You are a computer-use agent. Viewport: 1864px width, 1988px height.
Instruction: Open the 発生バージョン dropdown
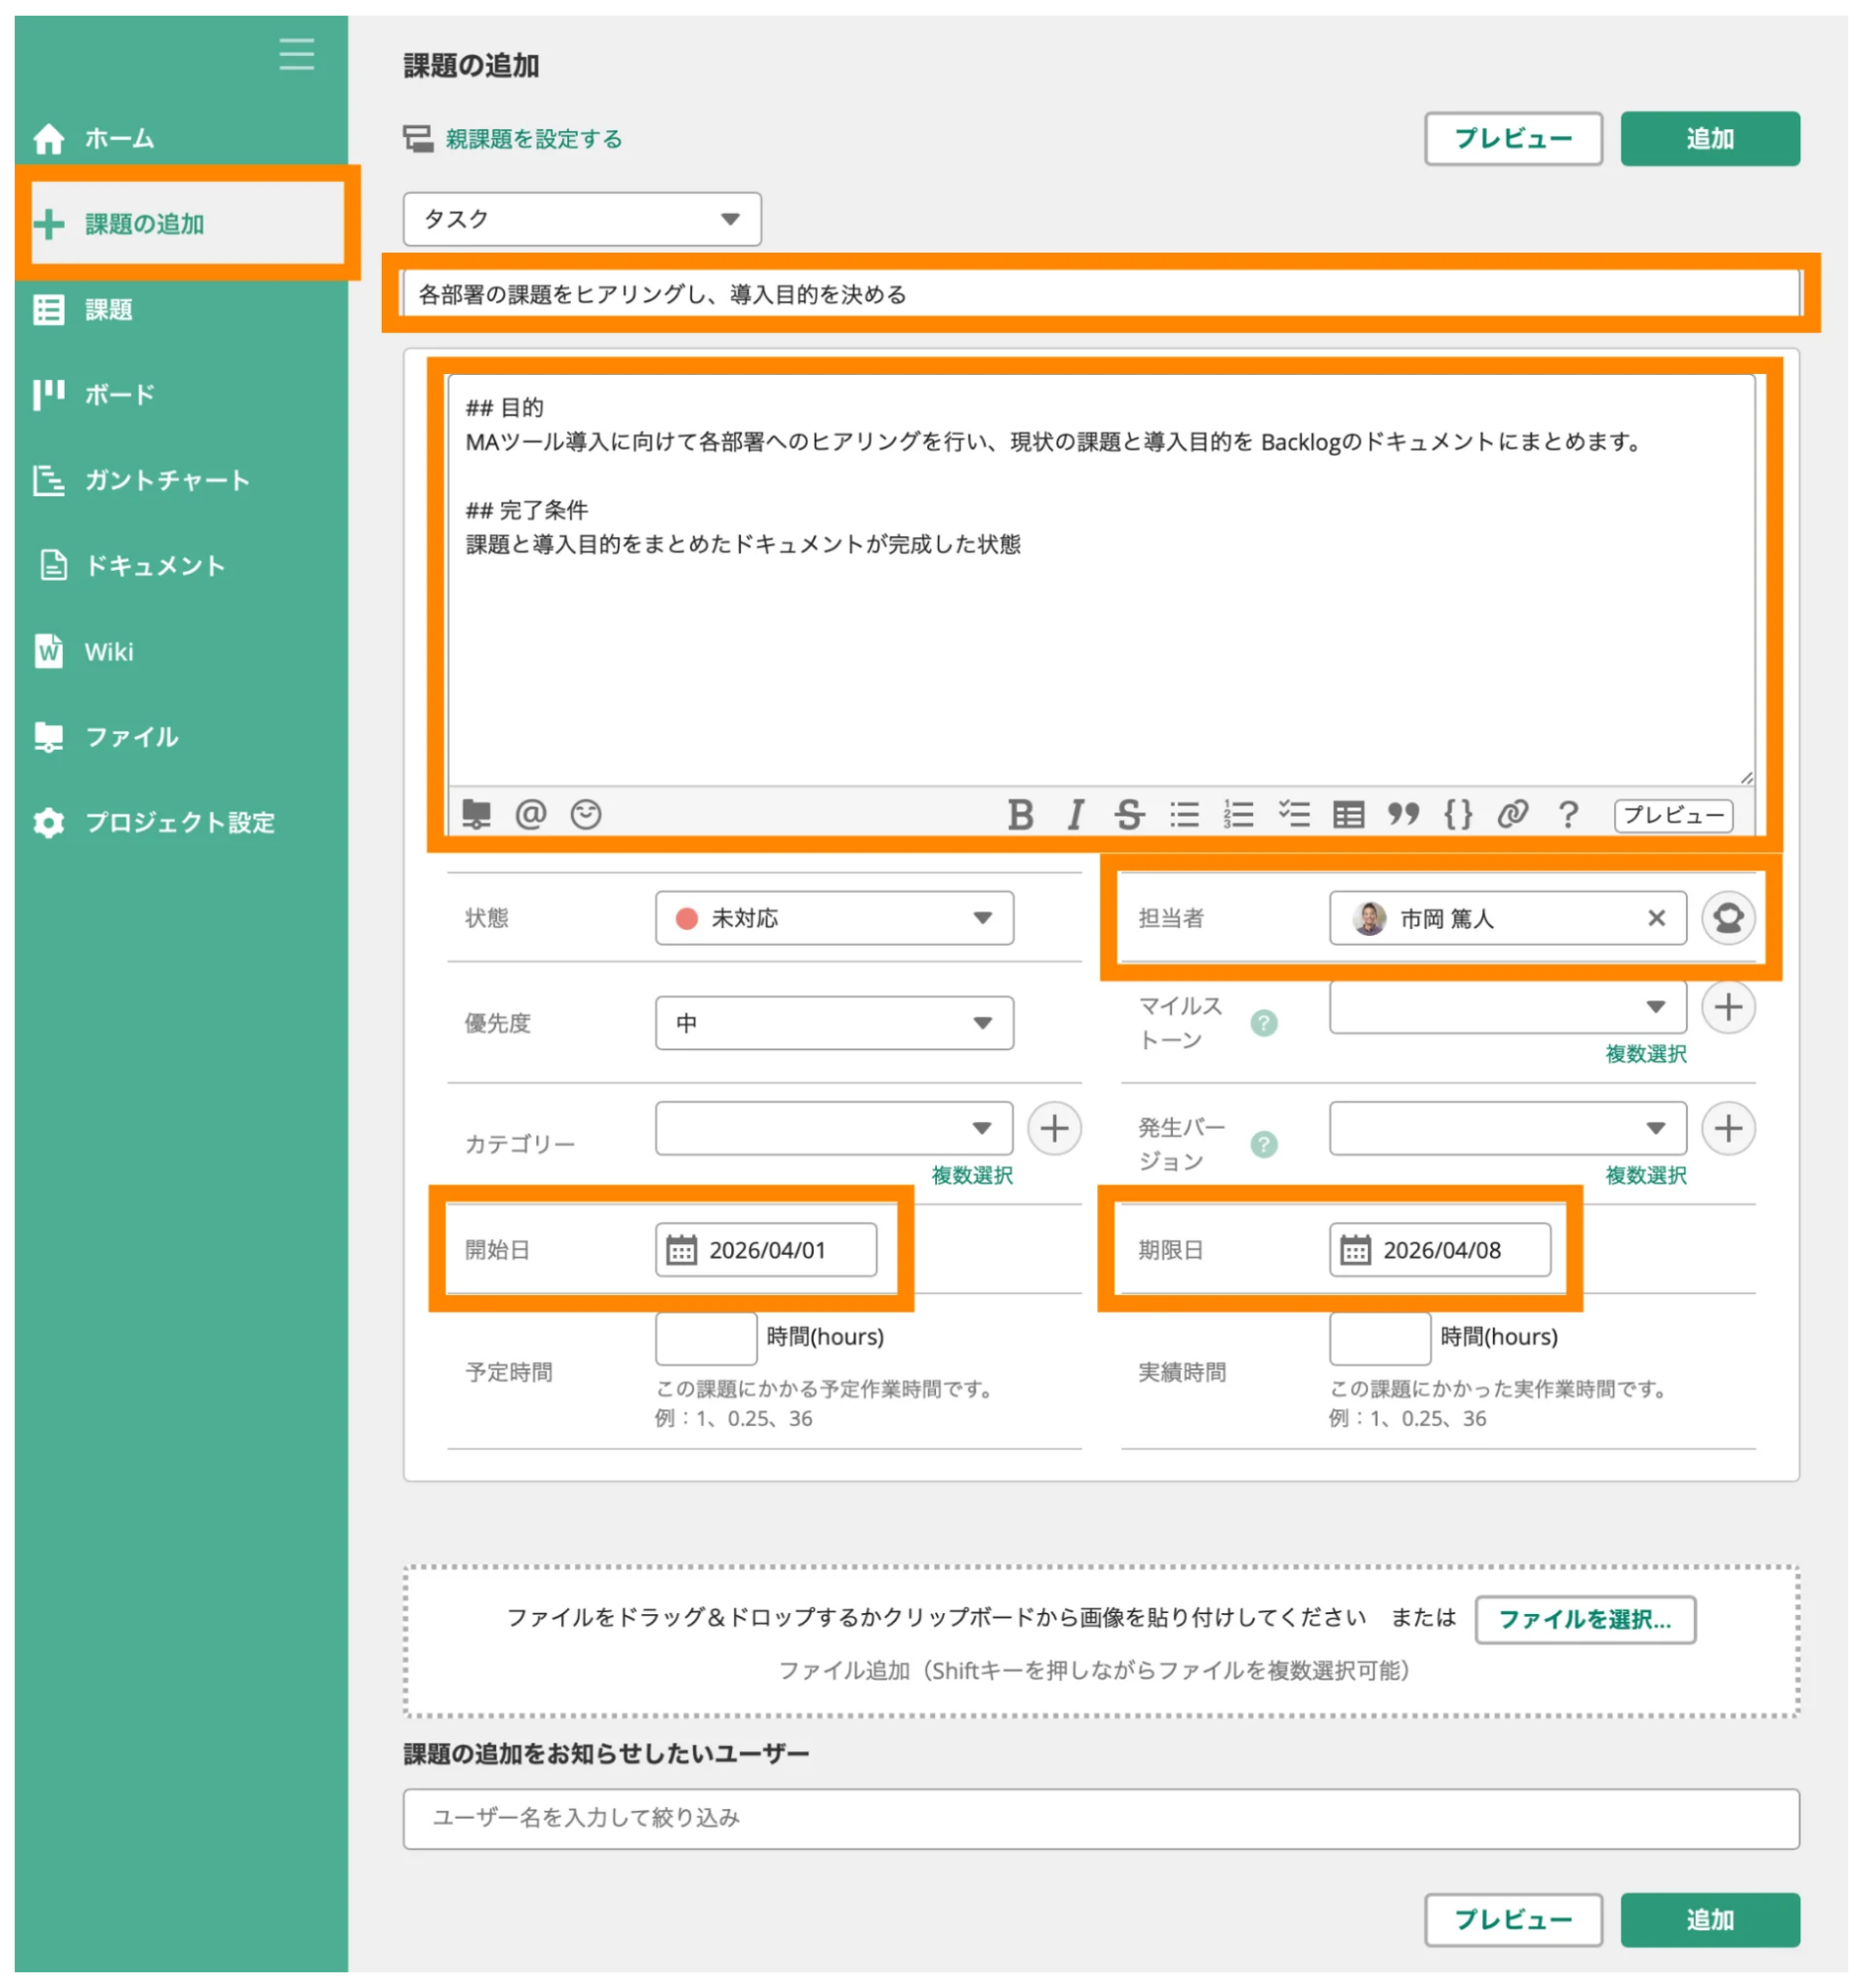[x=1508, y=1129]
